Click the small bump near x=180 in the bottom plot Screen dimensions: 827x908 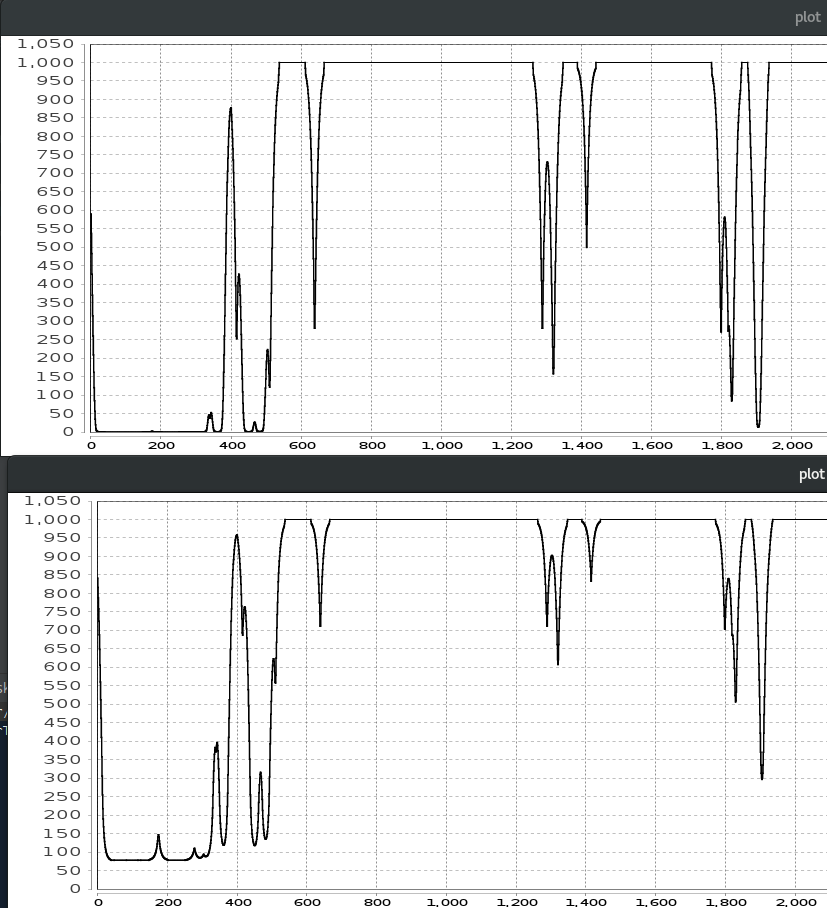pyautogui.click(x=158, y=836)
